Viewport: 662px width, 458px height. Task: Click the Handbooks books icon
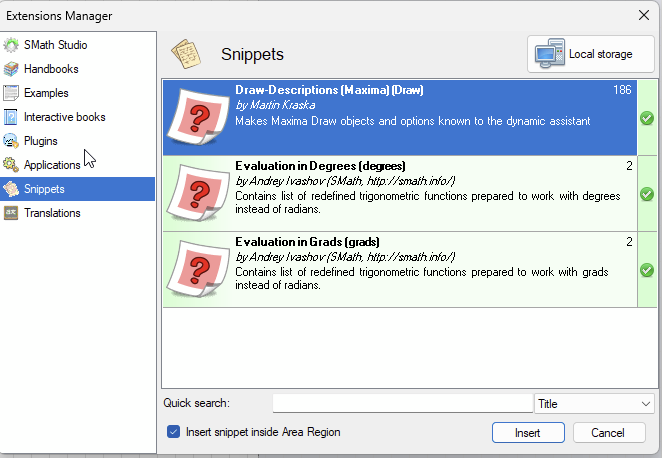[x=11, y=69]
